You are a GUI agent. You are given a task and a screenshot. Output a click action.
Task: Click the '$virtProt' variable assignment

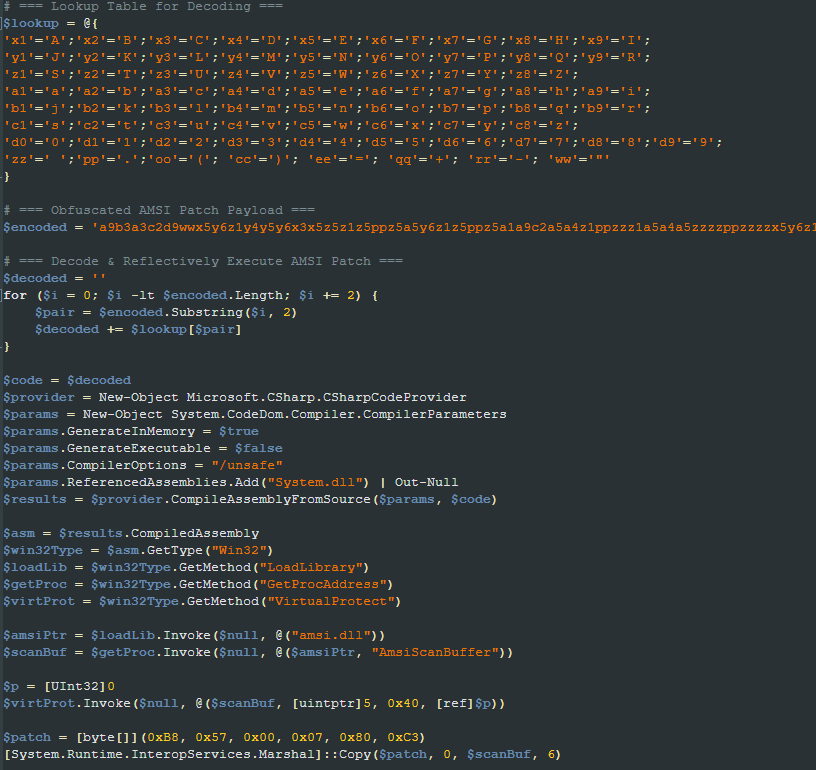[39, 601]
